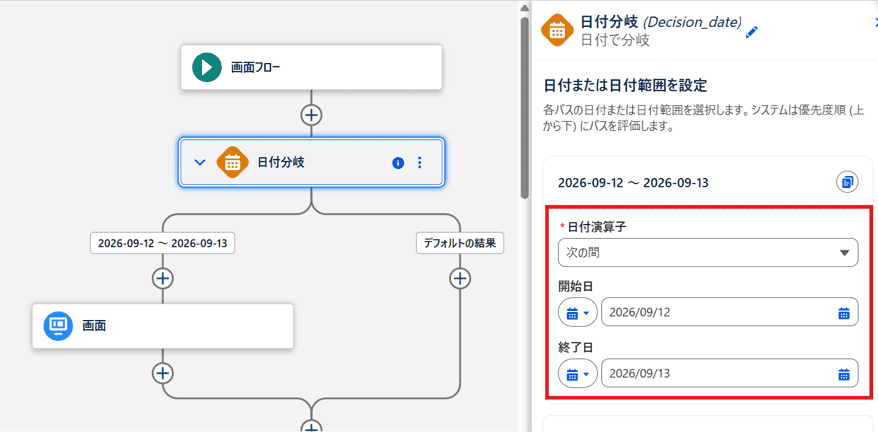Click the orange calendar icon on 日付分岐 node
Screen dimensions: 878x432
pos(232,162)
